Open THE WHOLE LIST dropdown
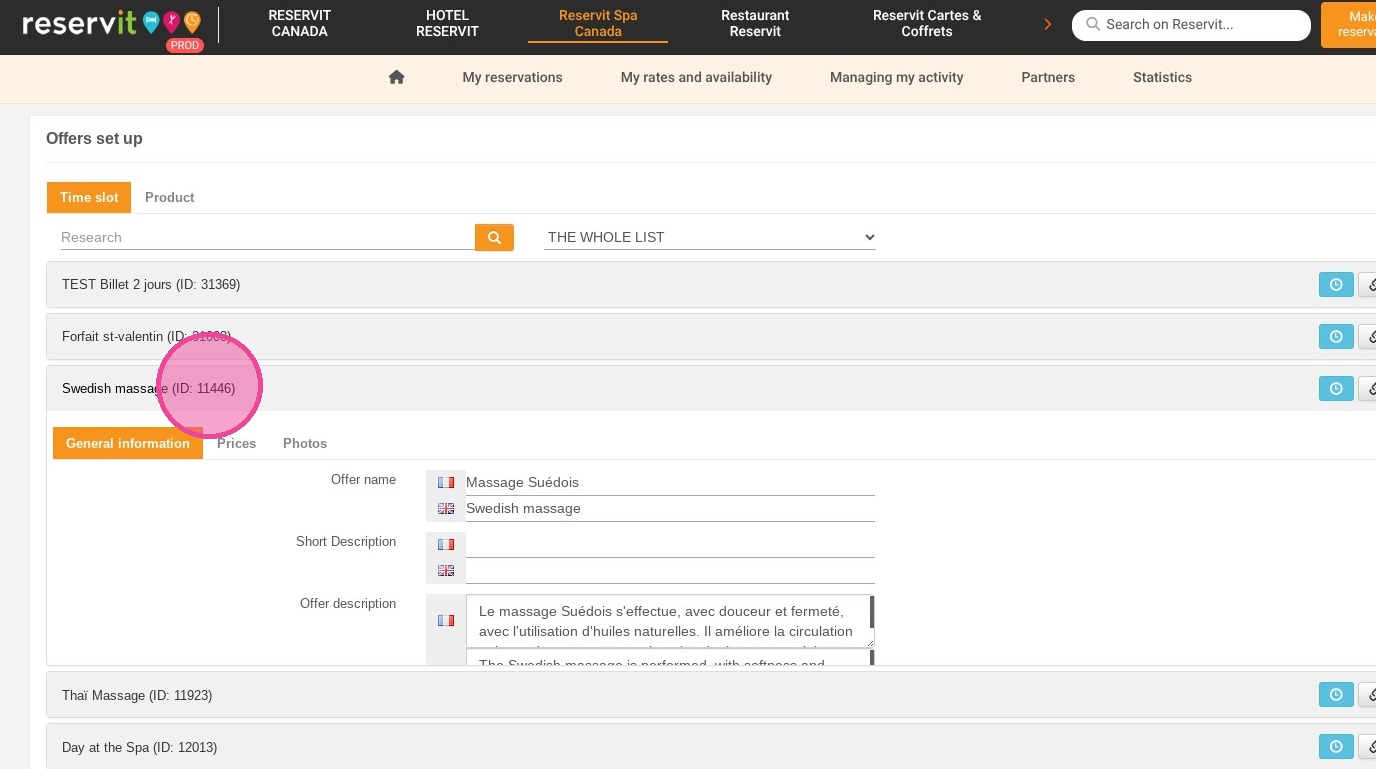This screenshot has width=1376, height=769. [710, 237]
